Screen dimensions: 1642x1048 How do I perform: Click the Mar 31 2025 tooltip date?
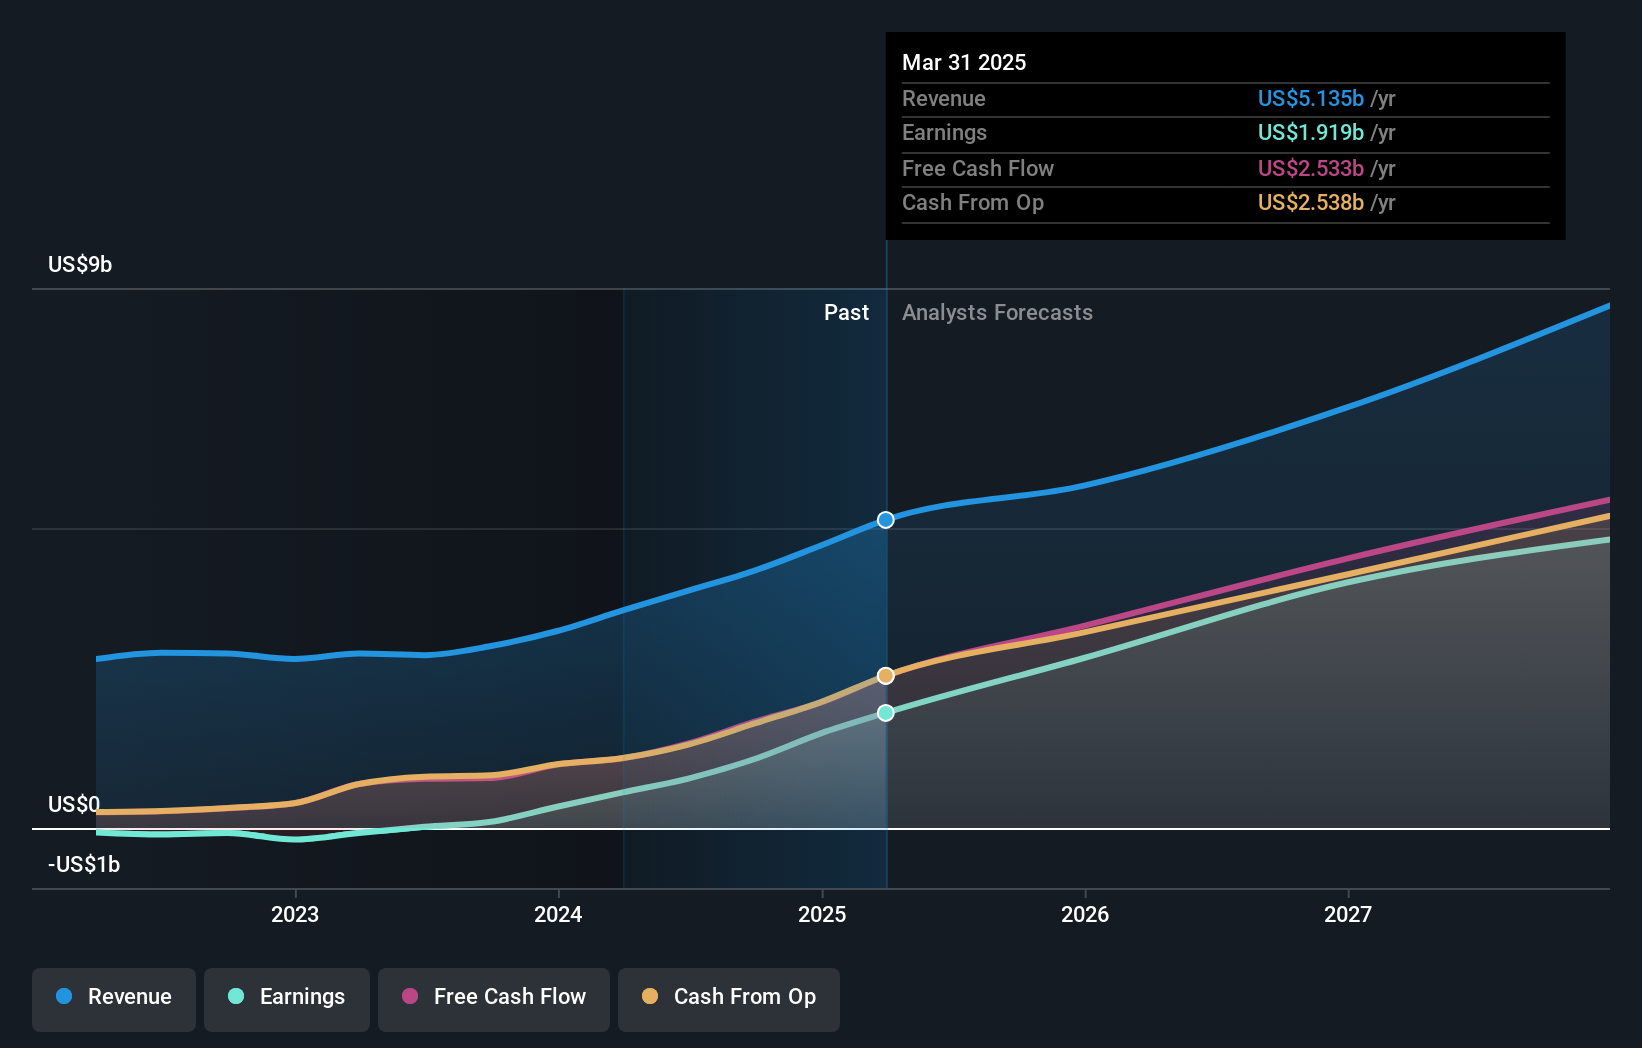[964, 62]
